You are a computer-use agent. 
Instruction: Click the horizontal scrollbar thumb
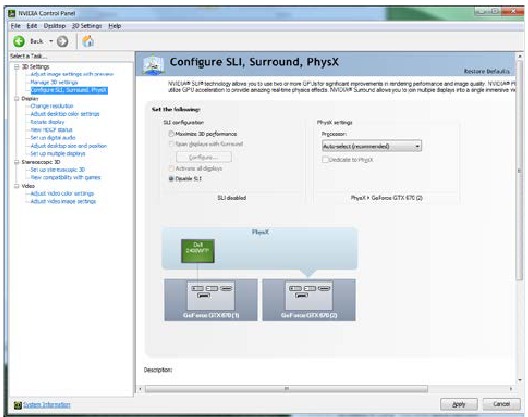point(286,389)
